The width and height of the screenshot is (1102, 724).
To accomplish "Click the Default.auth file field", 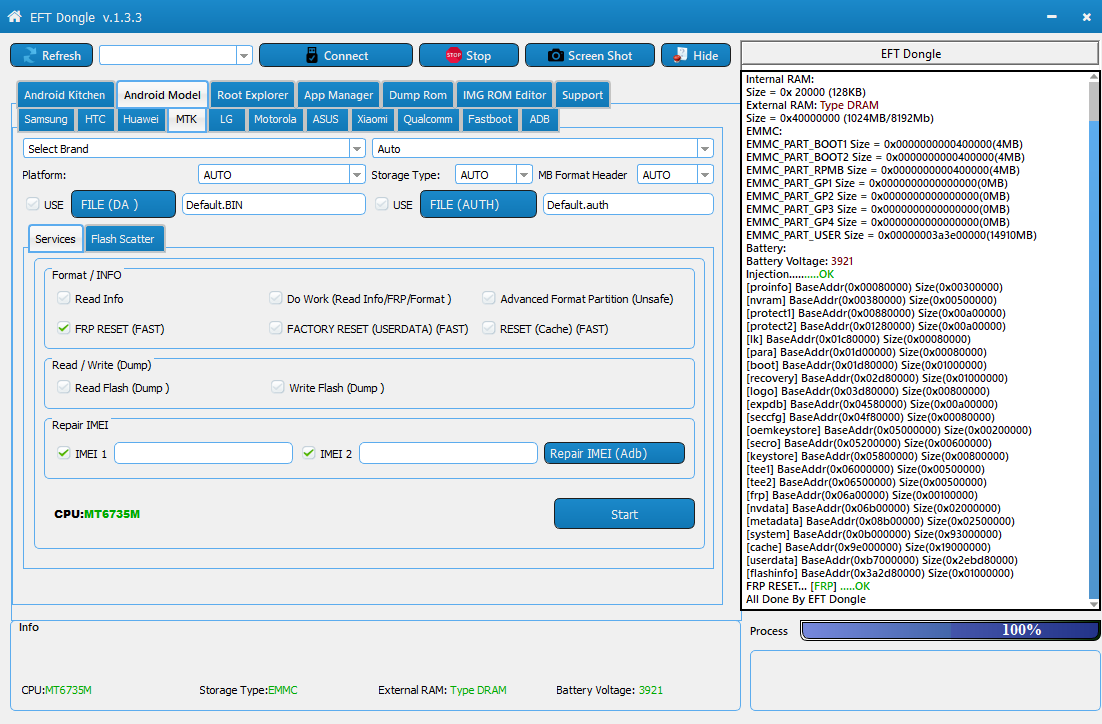I will point(628,205).
